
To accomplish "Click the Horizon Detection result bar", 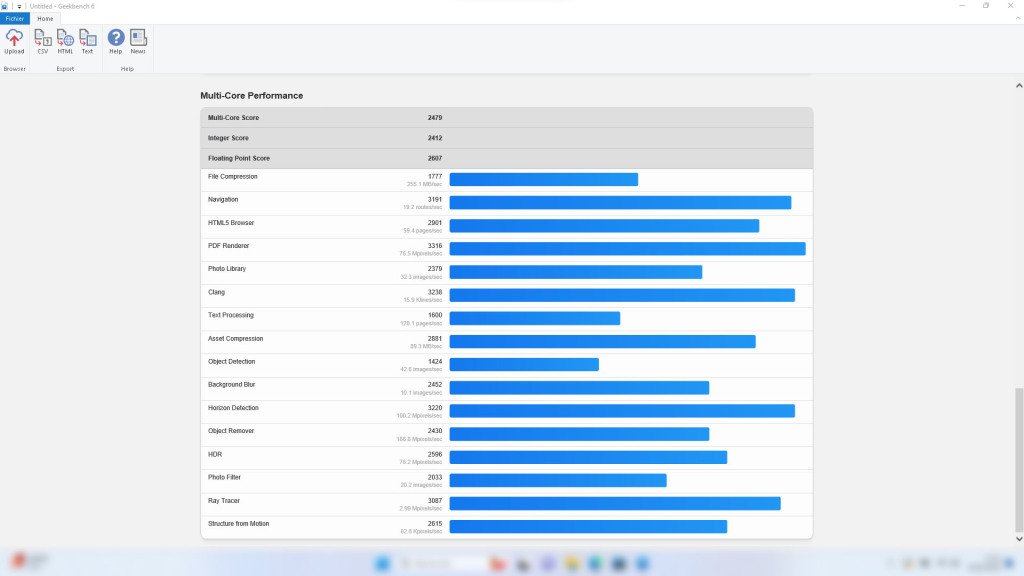I will [x=622, y=411].
